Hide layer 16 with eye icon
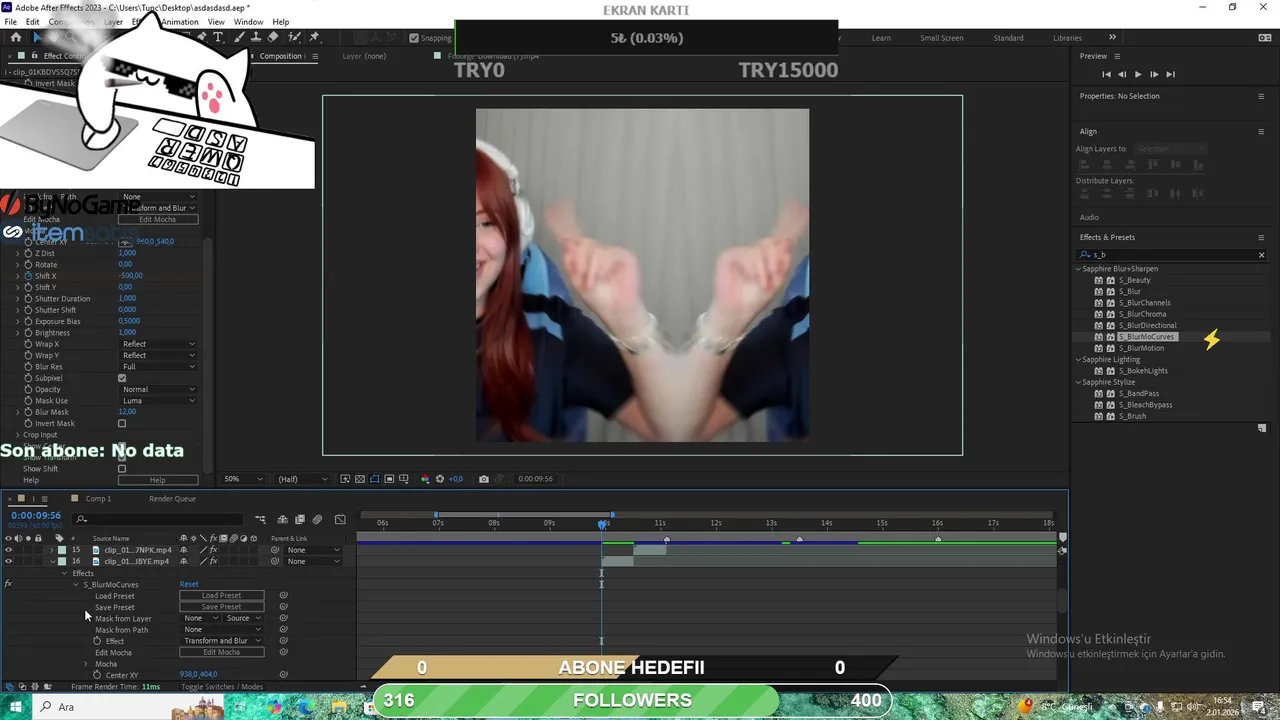Image resolution: width=1280 pixels, height=720 pixels. click(x=8, y=561)
